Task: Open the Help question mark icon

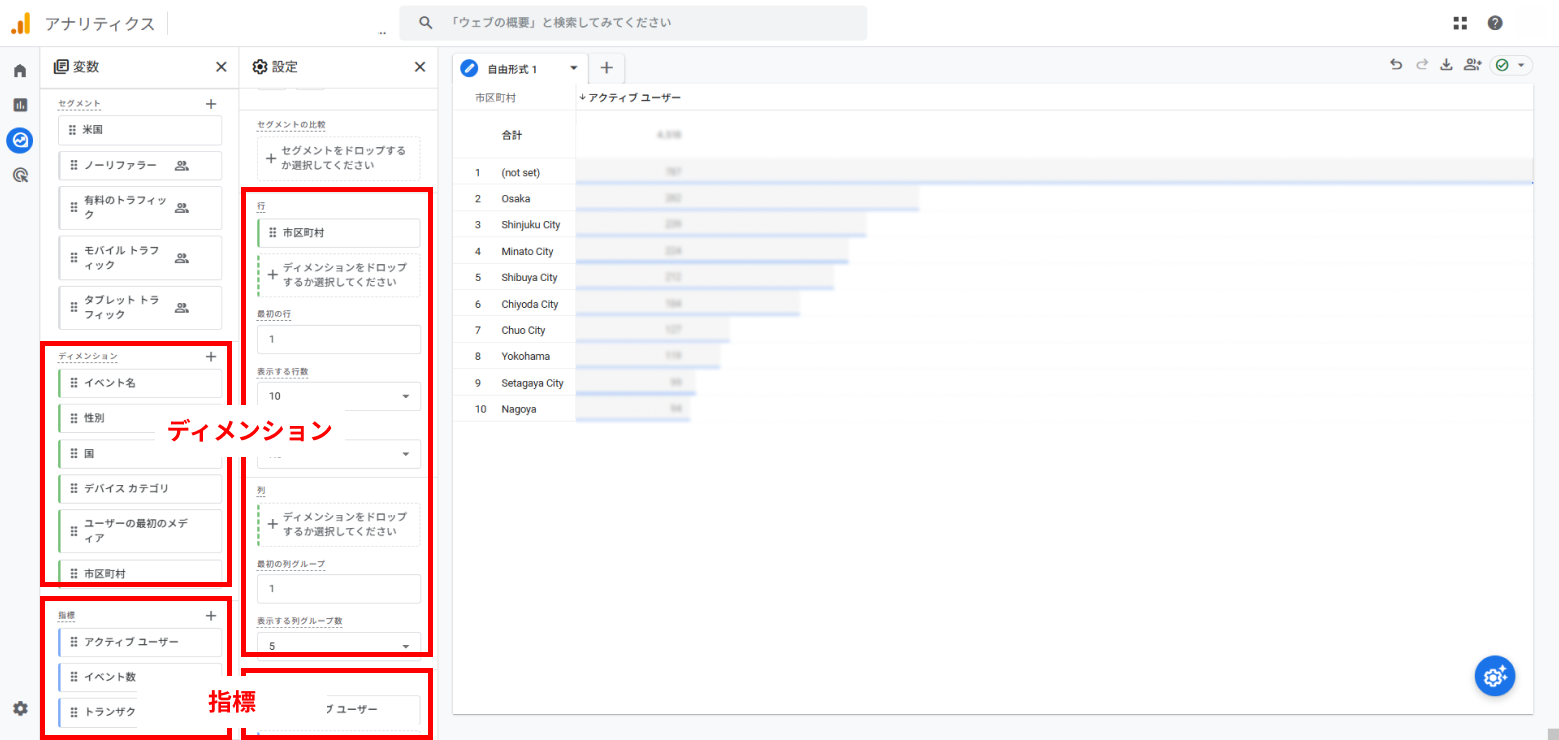Action: [x=1495, y=23]
